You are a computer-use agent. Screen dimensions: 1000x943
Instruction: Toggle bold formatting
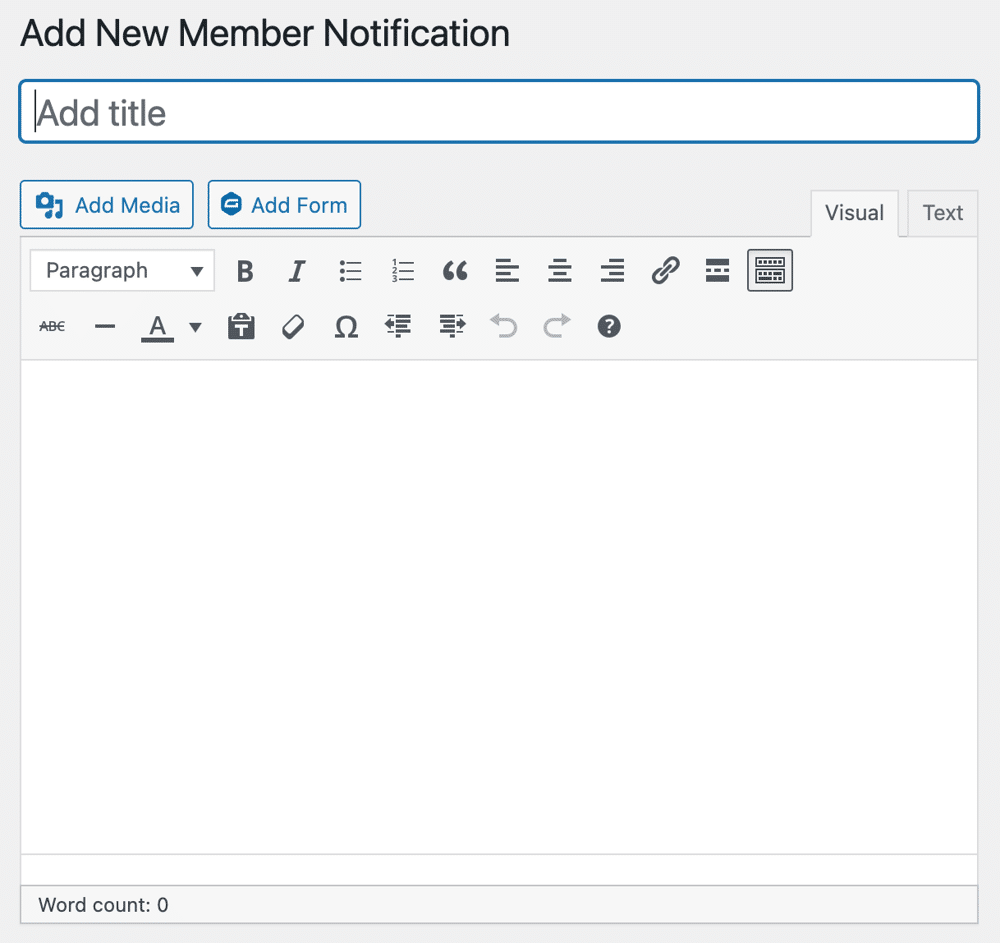(x=245, y=271)
